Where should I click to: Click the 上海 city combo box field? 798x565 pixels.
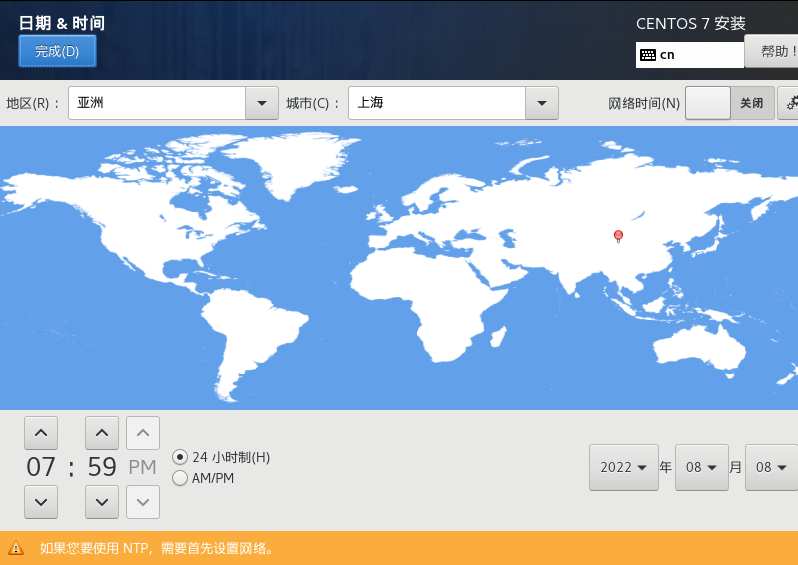[x=437, y=103]
